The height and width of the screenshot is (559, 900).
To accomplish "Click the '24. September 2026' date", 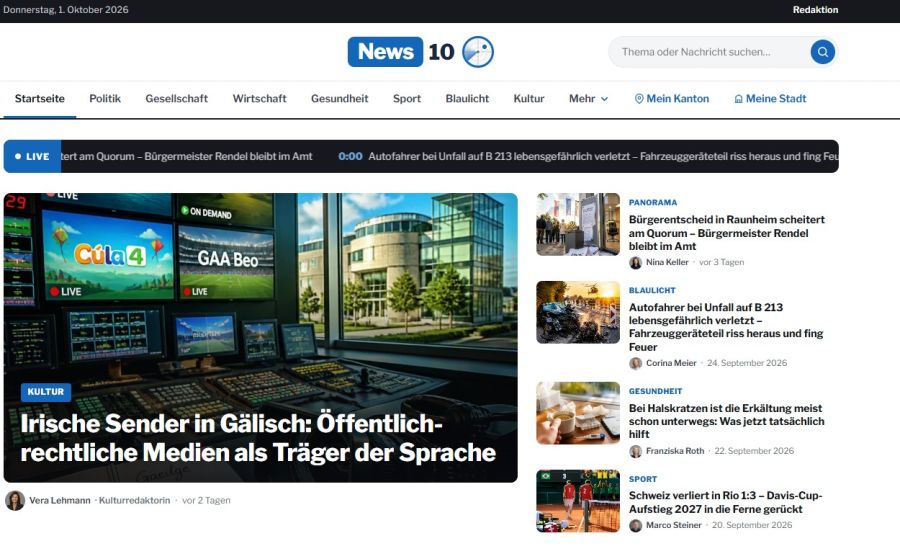I will [x=747, y=363].
